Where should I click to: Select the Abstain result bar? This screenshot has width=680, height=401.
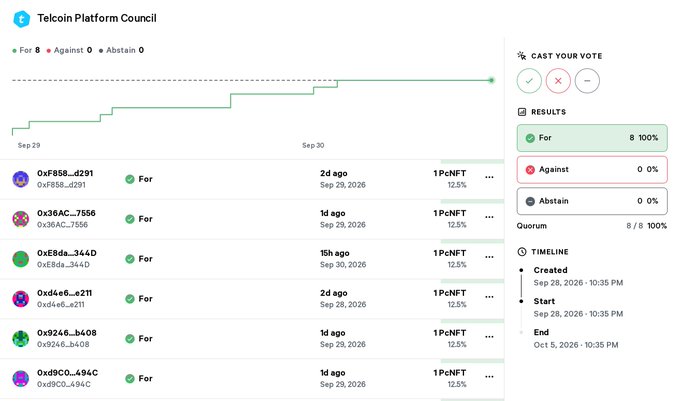(592, 201)
